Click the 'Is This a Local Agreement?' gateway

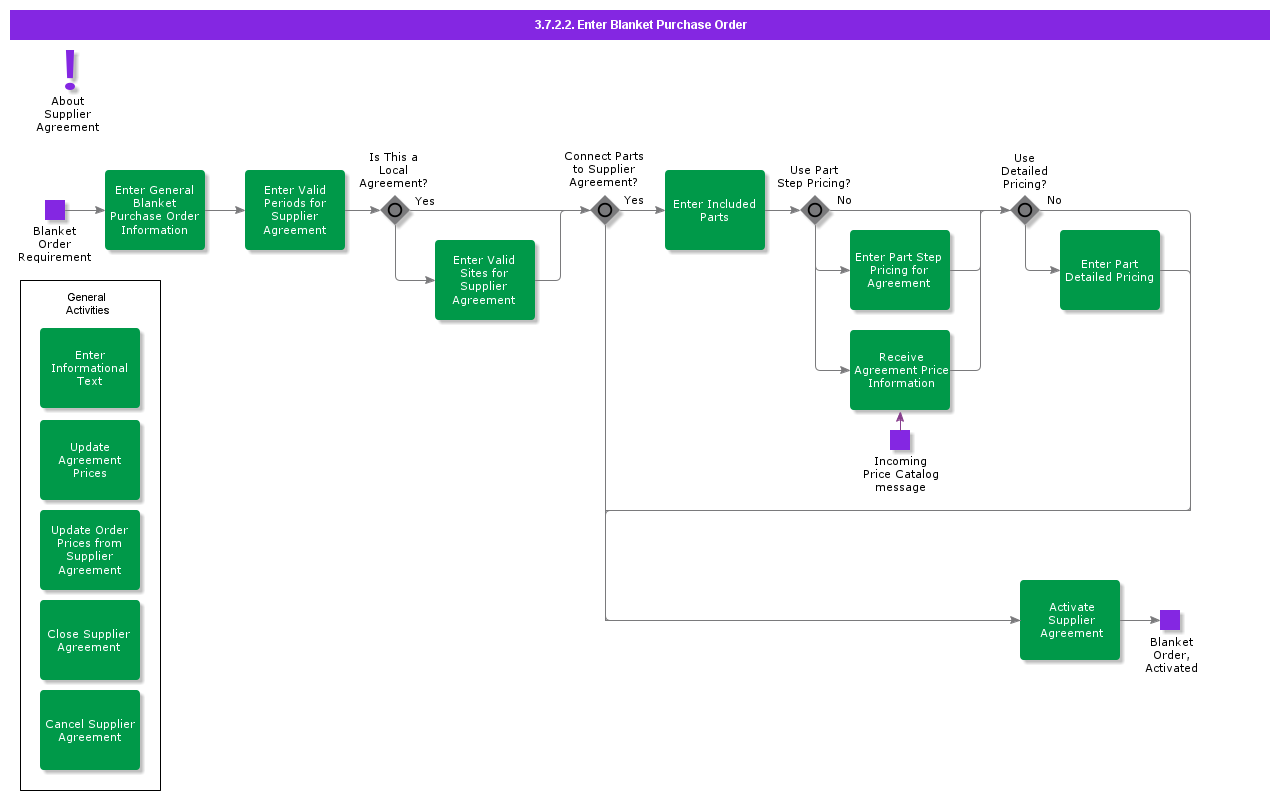tap(395, 210)
